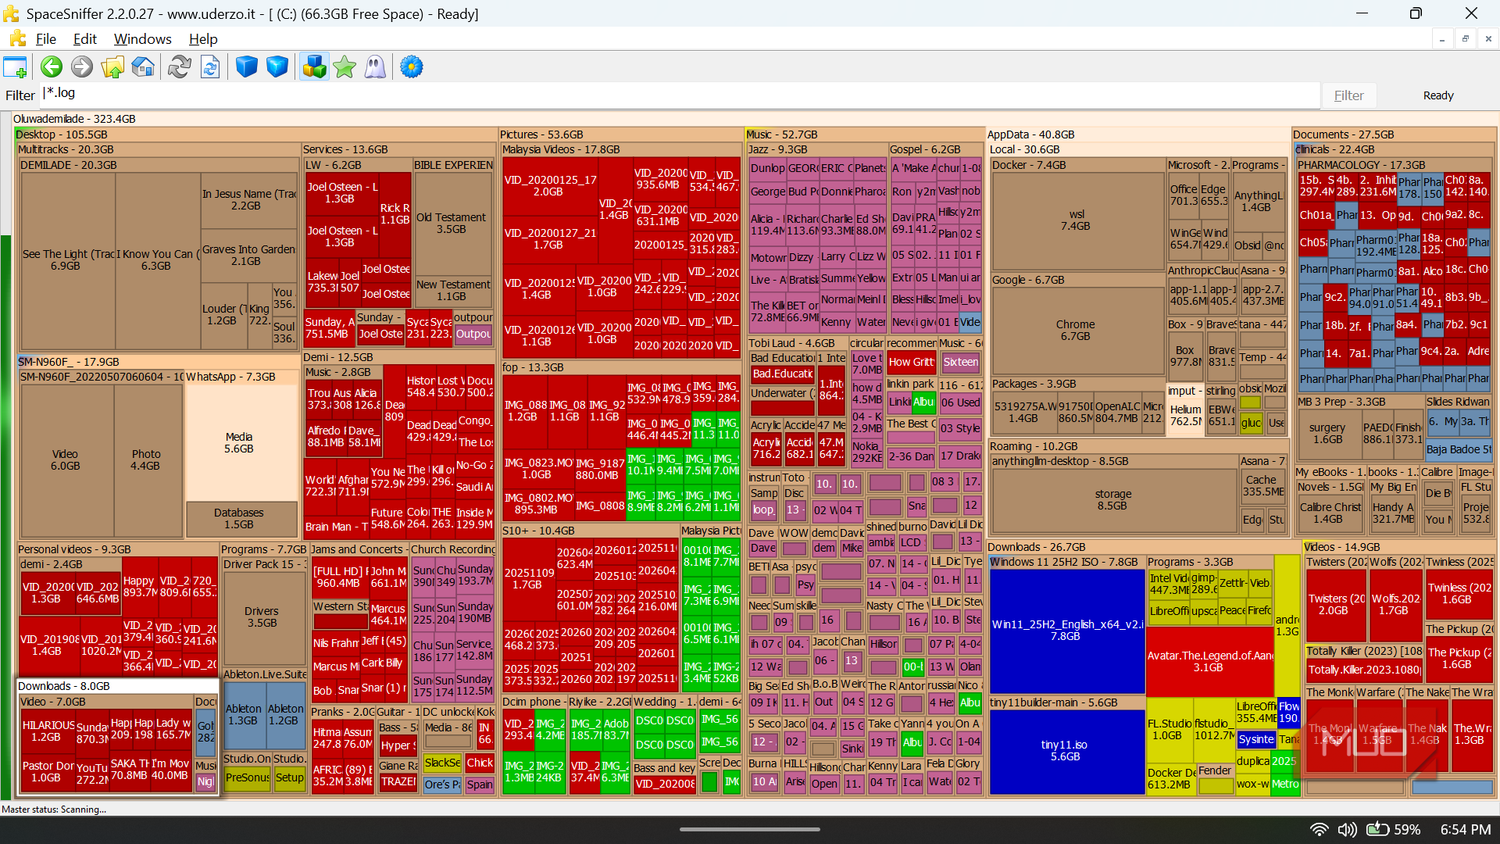Select the Videos - 14.9GB header
This screenshot has width=1500, height=844.
1399,548
